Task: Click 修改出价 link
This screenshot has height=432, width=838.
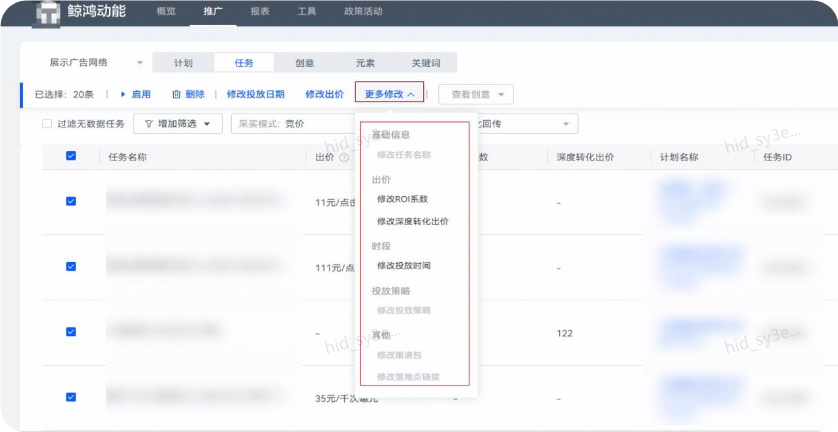Action: click(x=324, y=94)
